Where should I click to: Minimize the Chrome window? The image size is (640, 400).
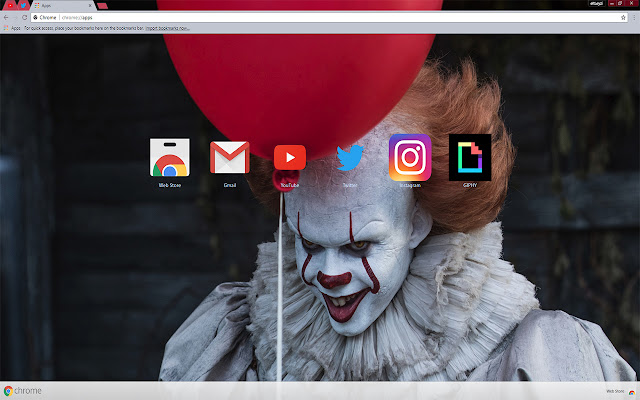coord(612,3)
